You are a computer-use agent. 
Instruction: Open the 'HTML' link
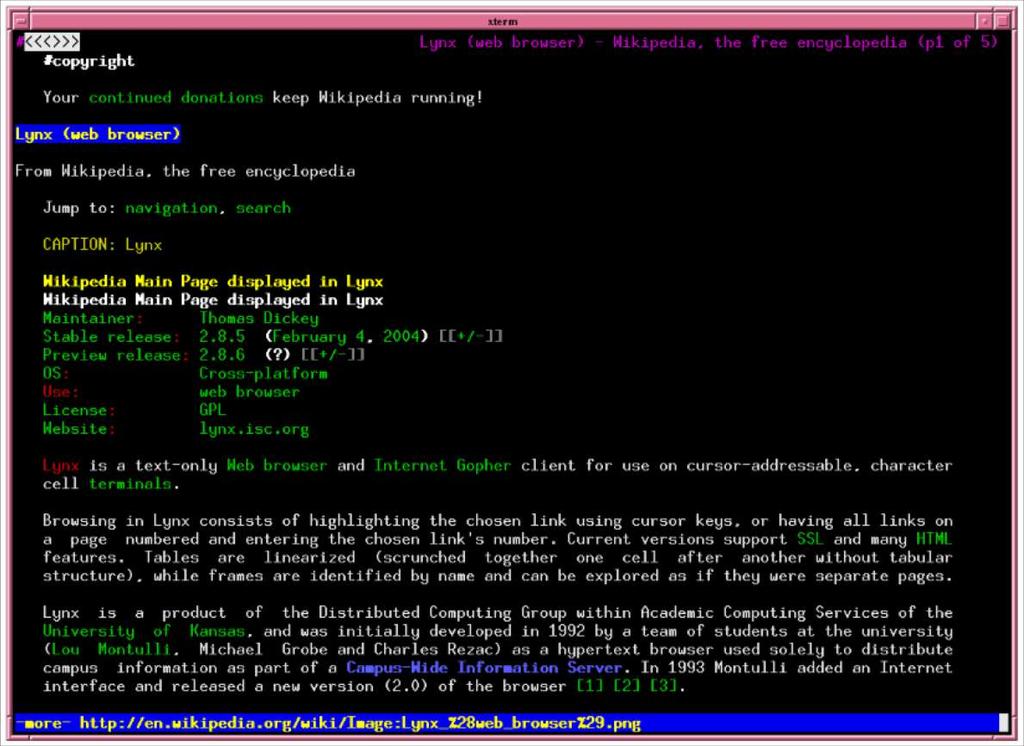pos(934,540)
